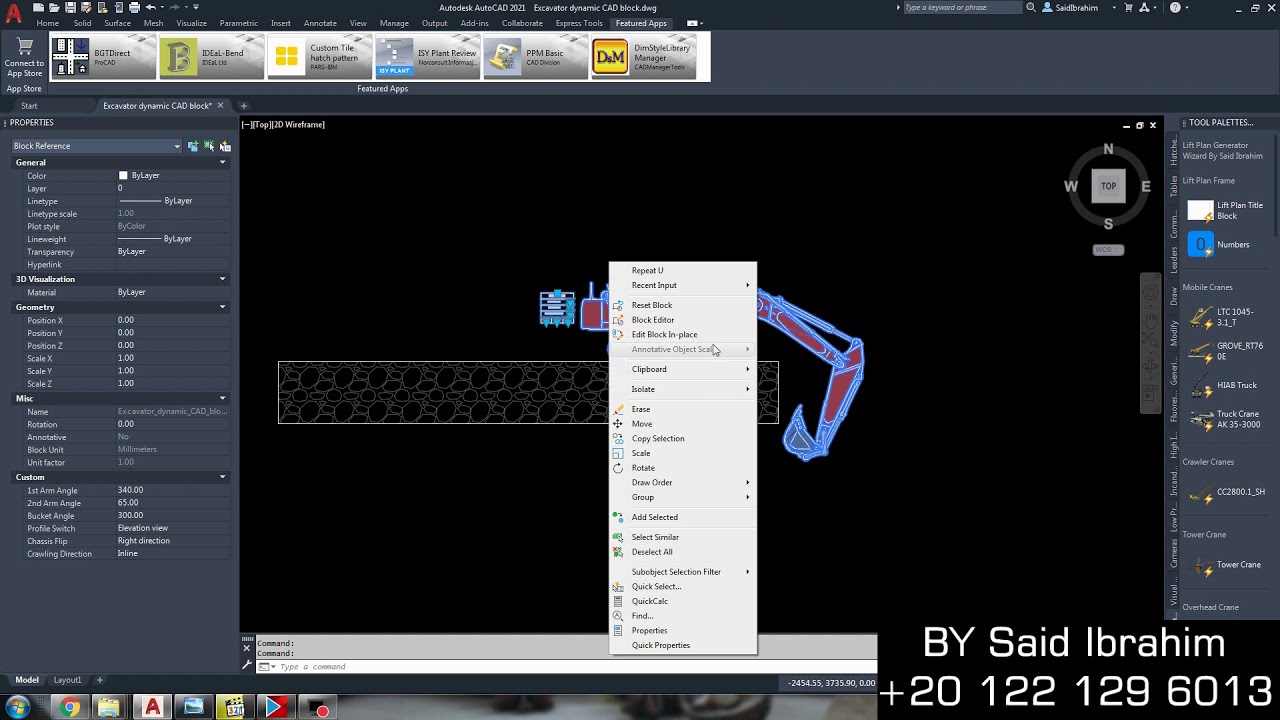This screenshot has height=720, width=1280.
Task: Select CC2800.1_SH crawler crane tool
Action: 1226,492
